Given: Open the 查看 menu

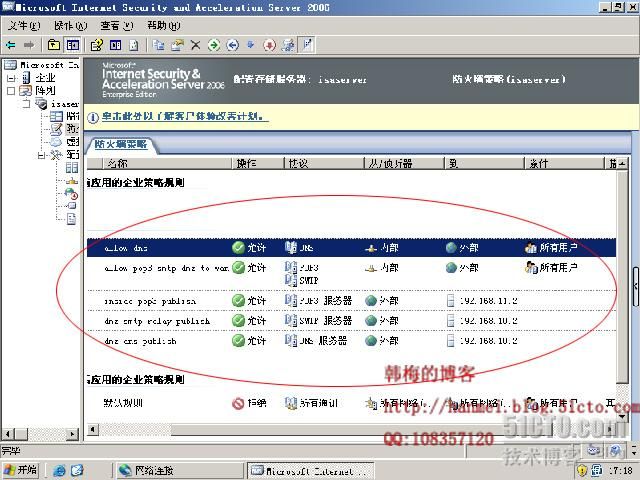Looking at the screenshot, I should (x=117, y=26).
